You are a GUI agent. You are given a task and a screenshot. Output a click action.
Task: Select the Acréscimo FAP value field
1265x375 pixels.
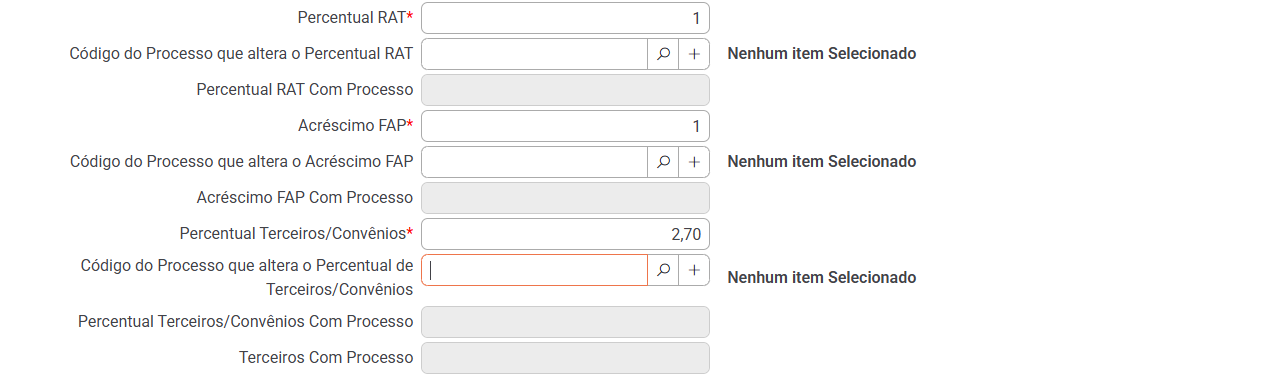[565, 126]
